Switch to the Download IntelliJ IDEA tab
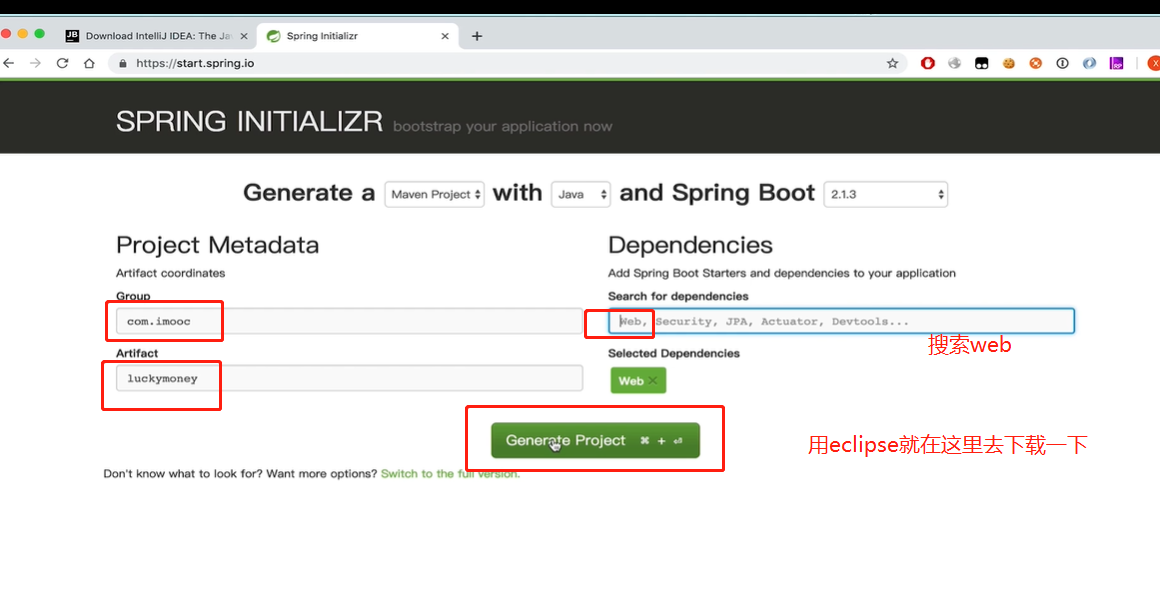 tap(157, 36)
